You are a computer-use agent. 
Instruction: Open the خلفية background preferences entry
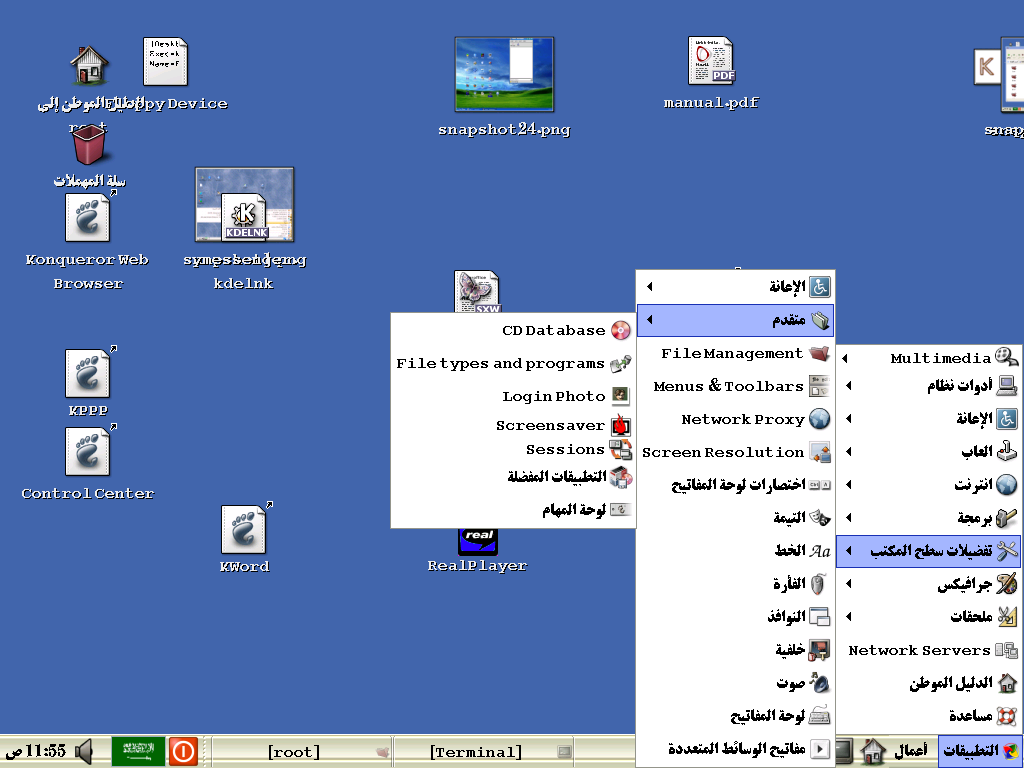coord(735,650)
